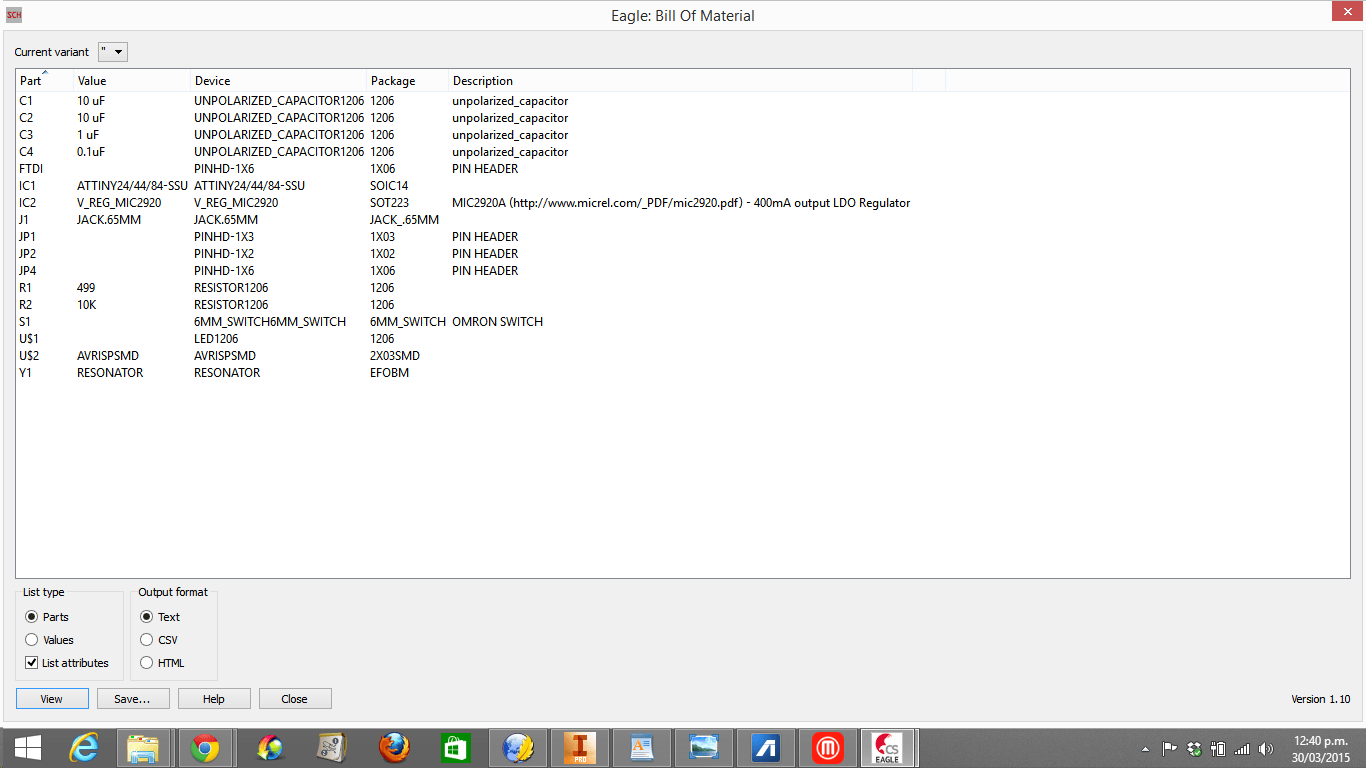1366x768 pixels.
Task: Open the clock showing 12:40 p.m.
Action: pos(1319,748)
